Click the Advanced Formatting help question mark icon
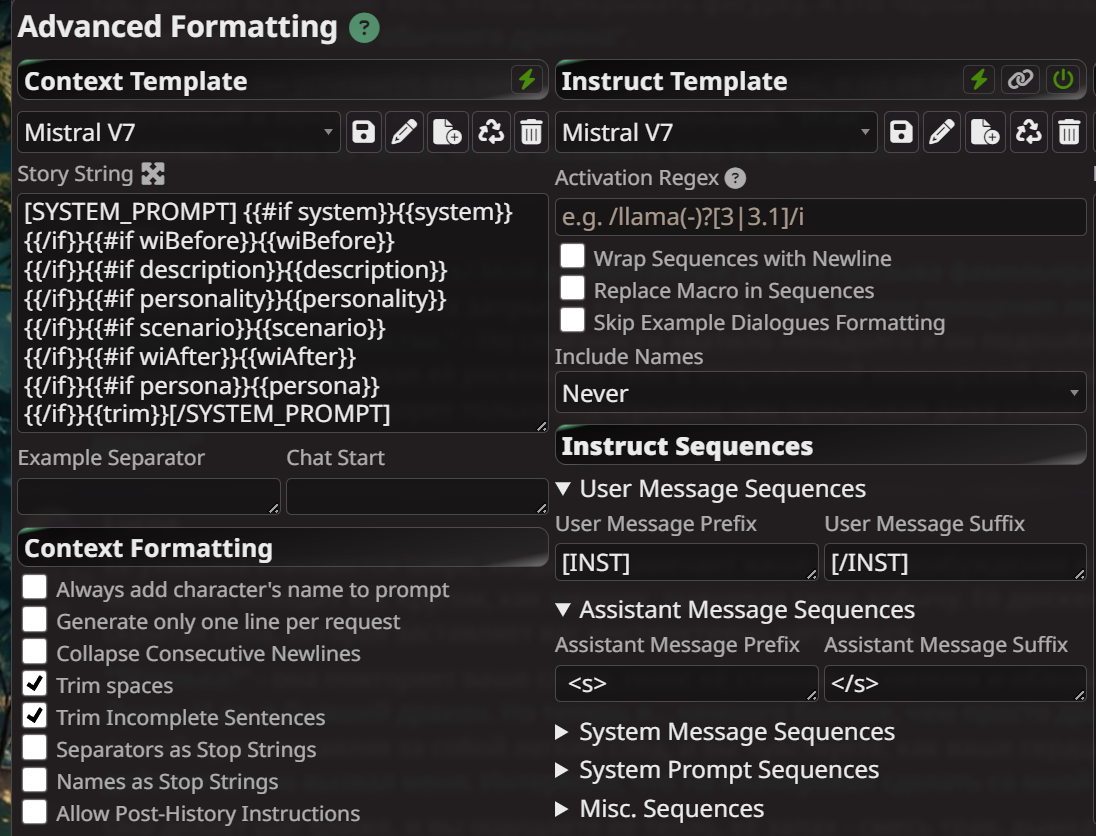The image size is (1096, 836). point(364,29)
